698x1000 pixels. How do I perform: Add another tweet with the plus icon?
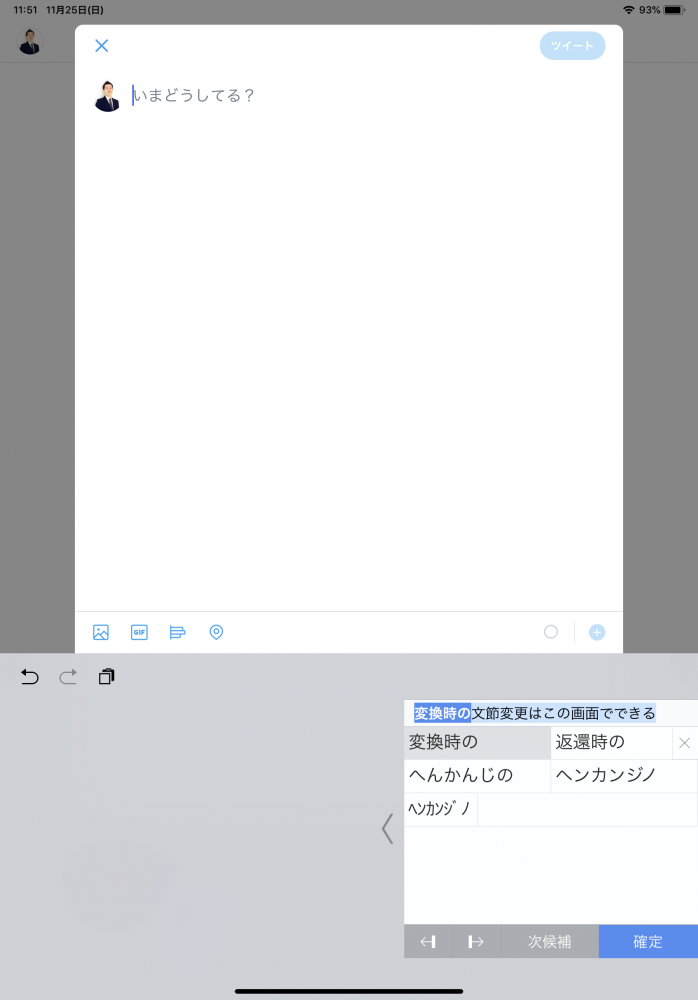pos(597,632)
